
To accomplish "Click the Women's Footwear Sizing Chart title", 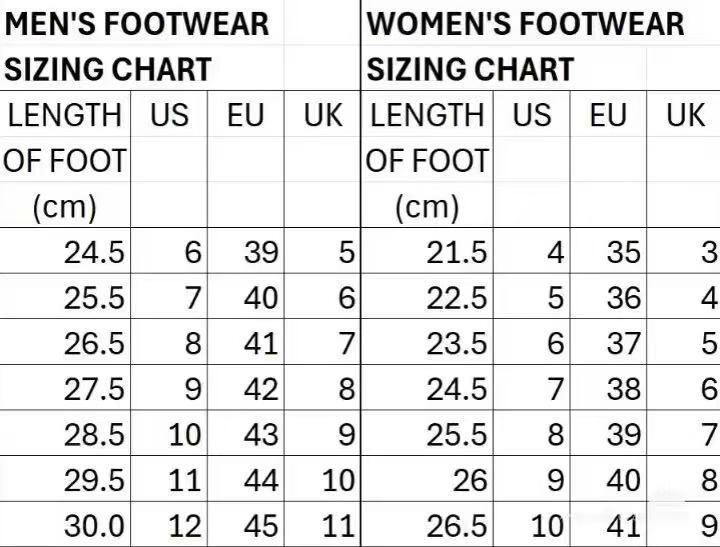I will click(526, 46).
